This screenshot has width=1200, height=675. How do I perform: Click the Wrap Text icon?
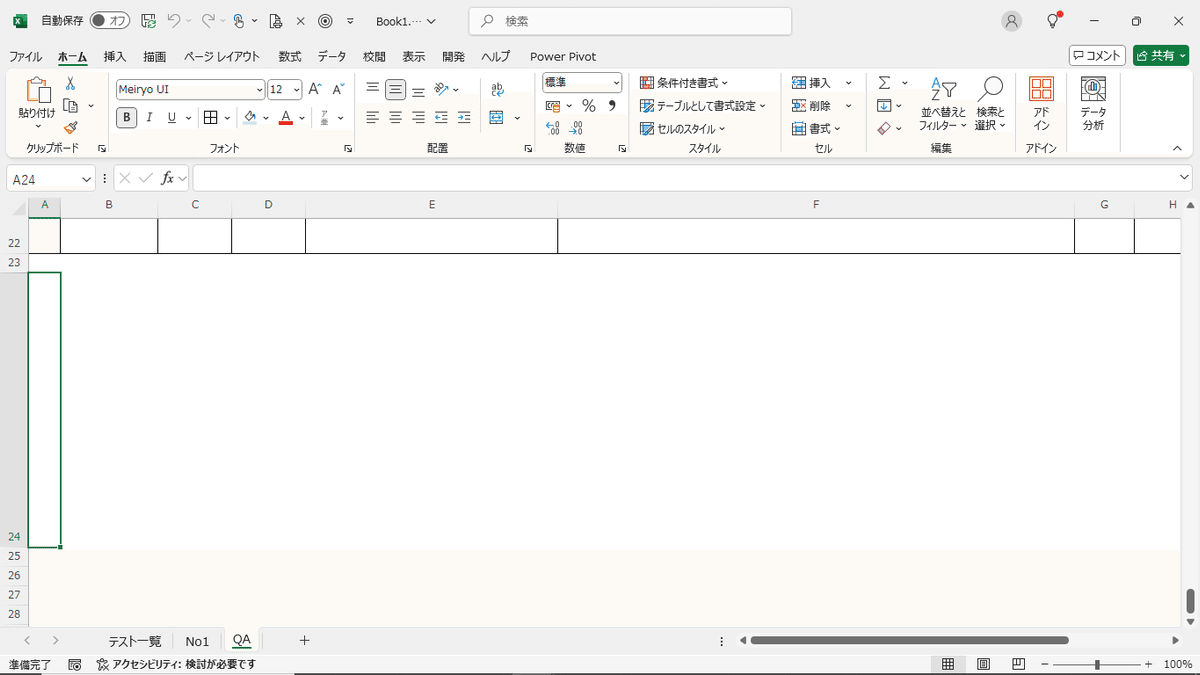[497, 89]
